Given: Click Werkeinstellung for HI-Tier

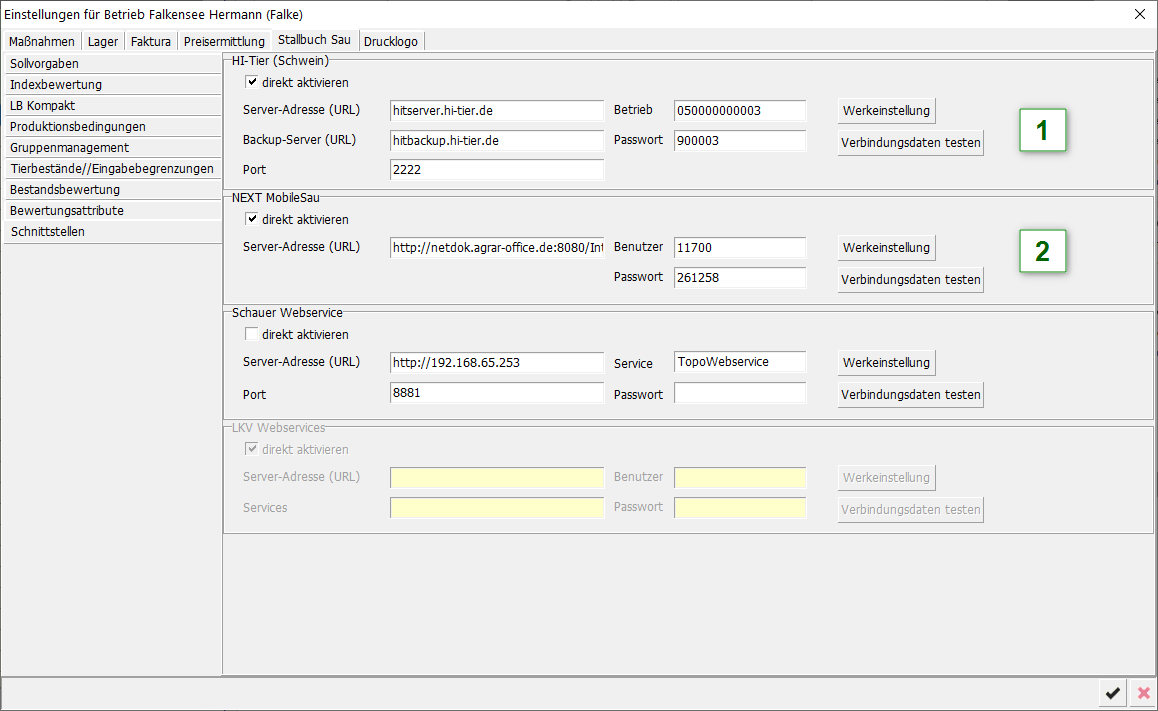Looking at the screenshot, I should (x=886, y=111).
